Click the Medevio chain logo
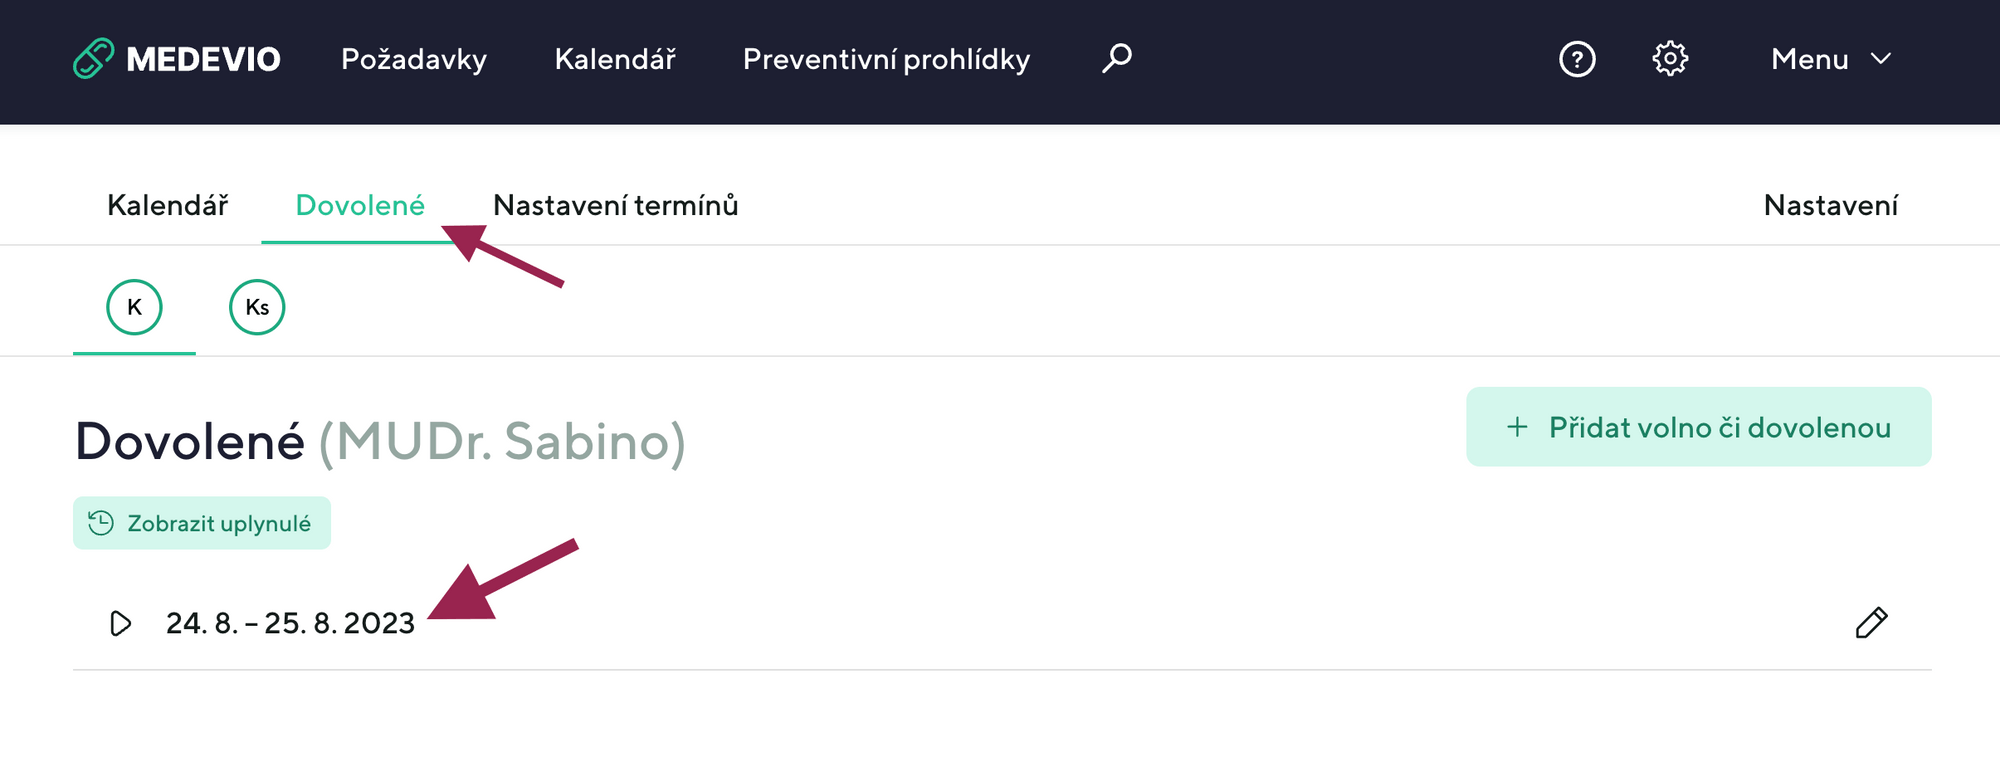 [x=95, y=59]
